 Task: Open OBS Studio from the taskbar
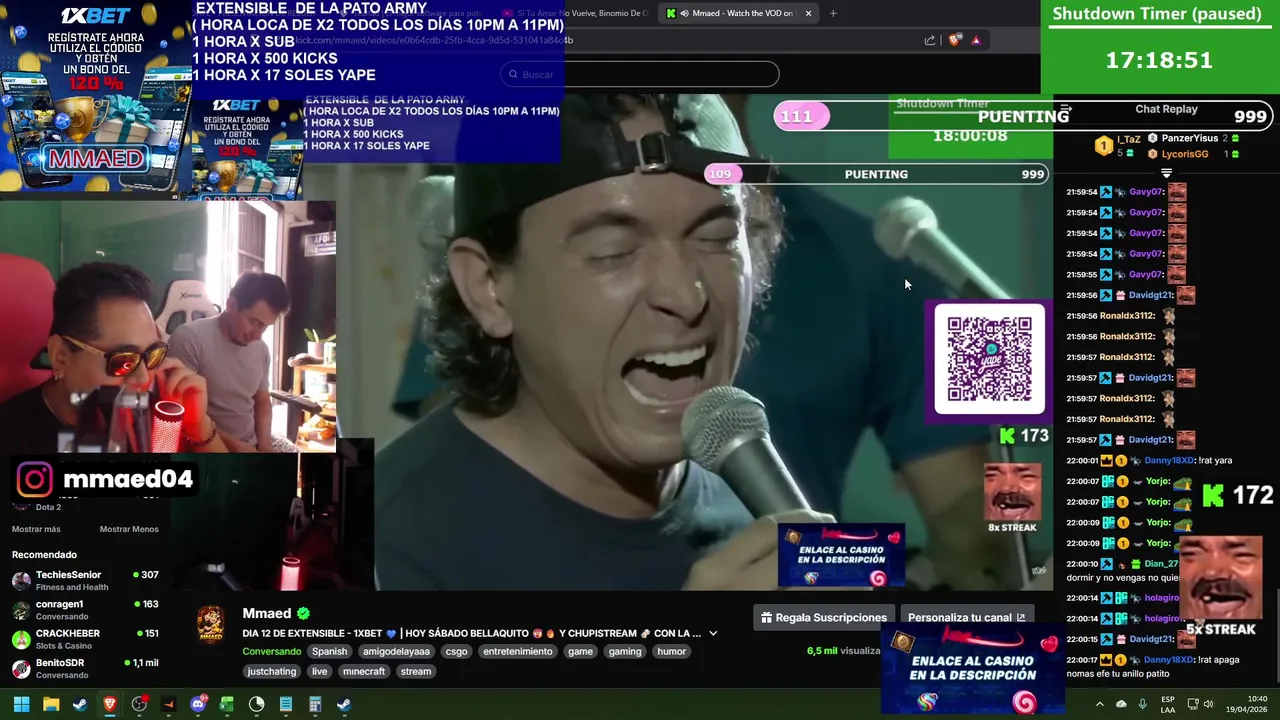[139, 704]
